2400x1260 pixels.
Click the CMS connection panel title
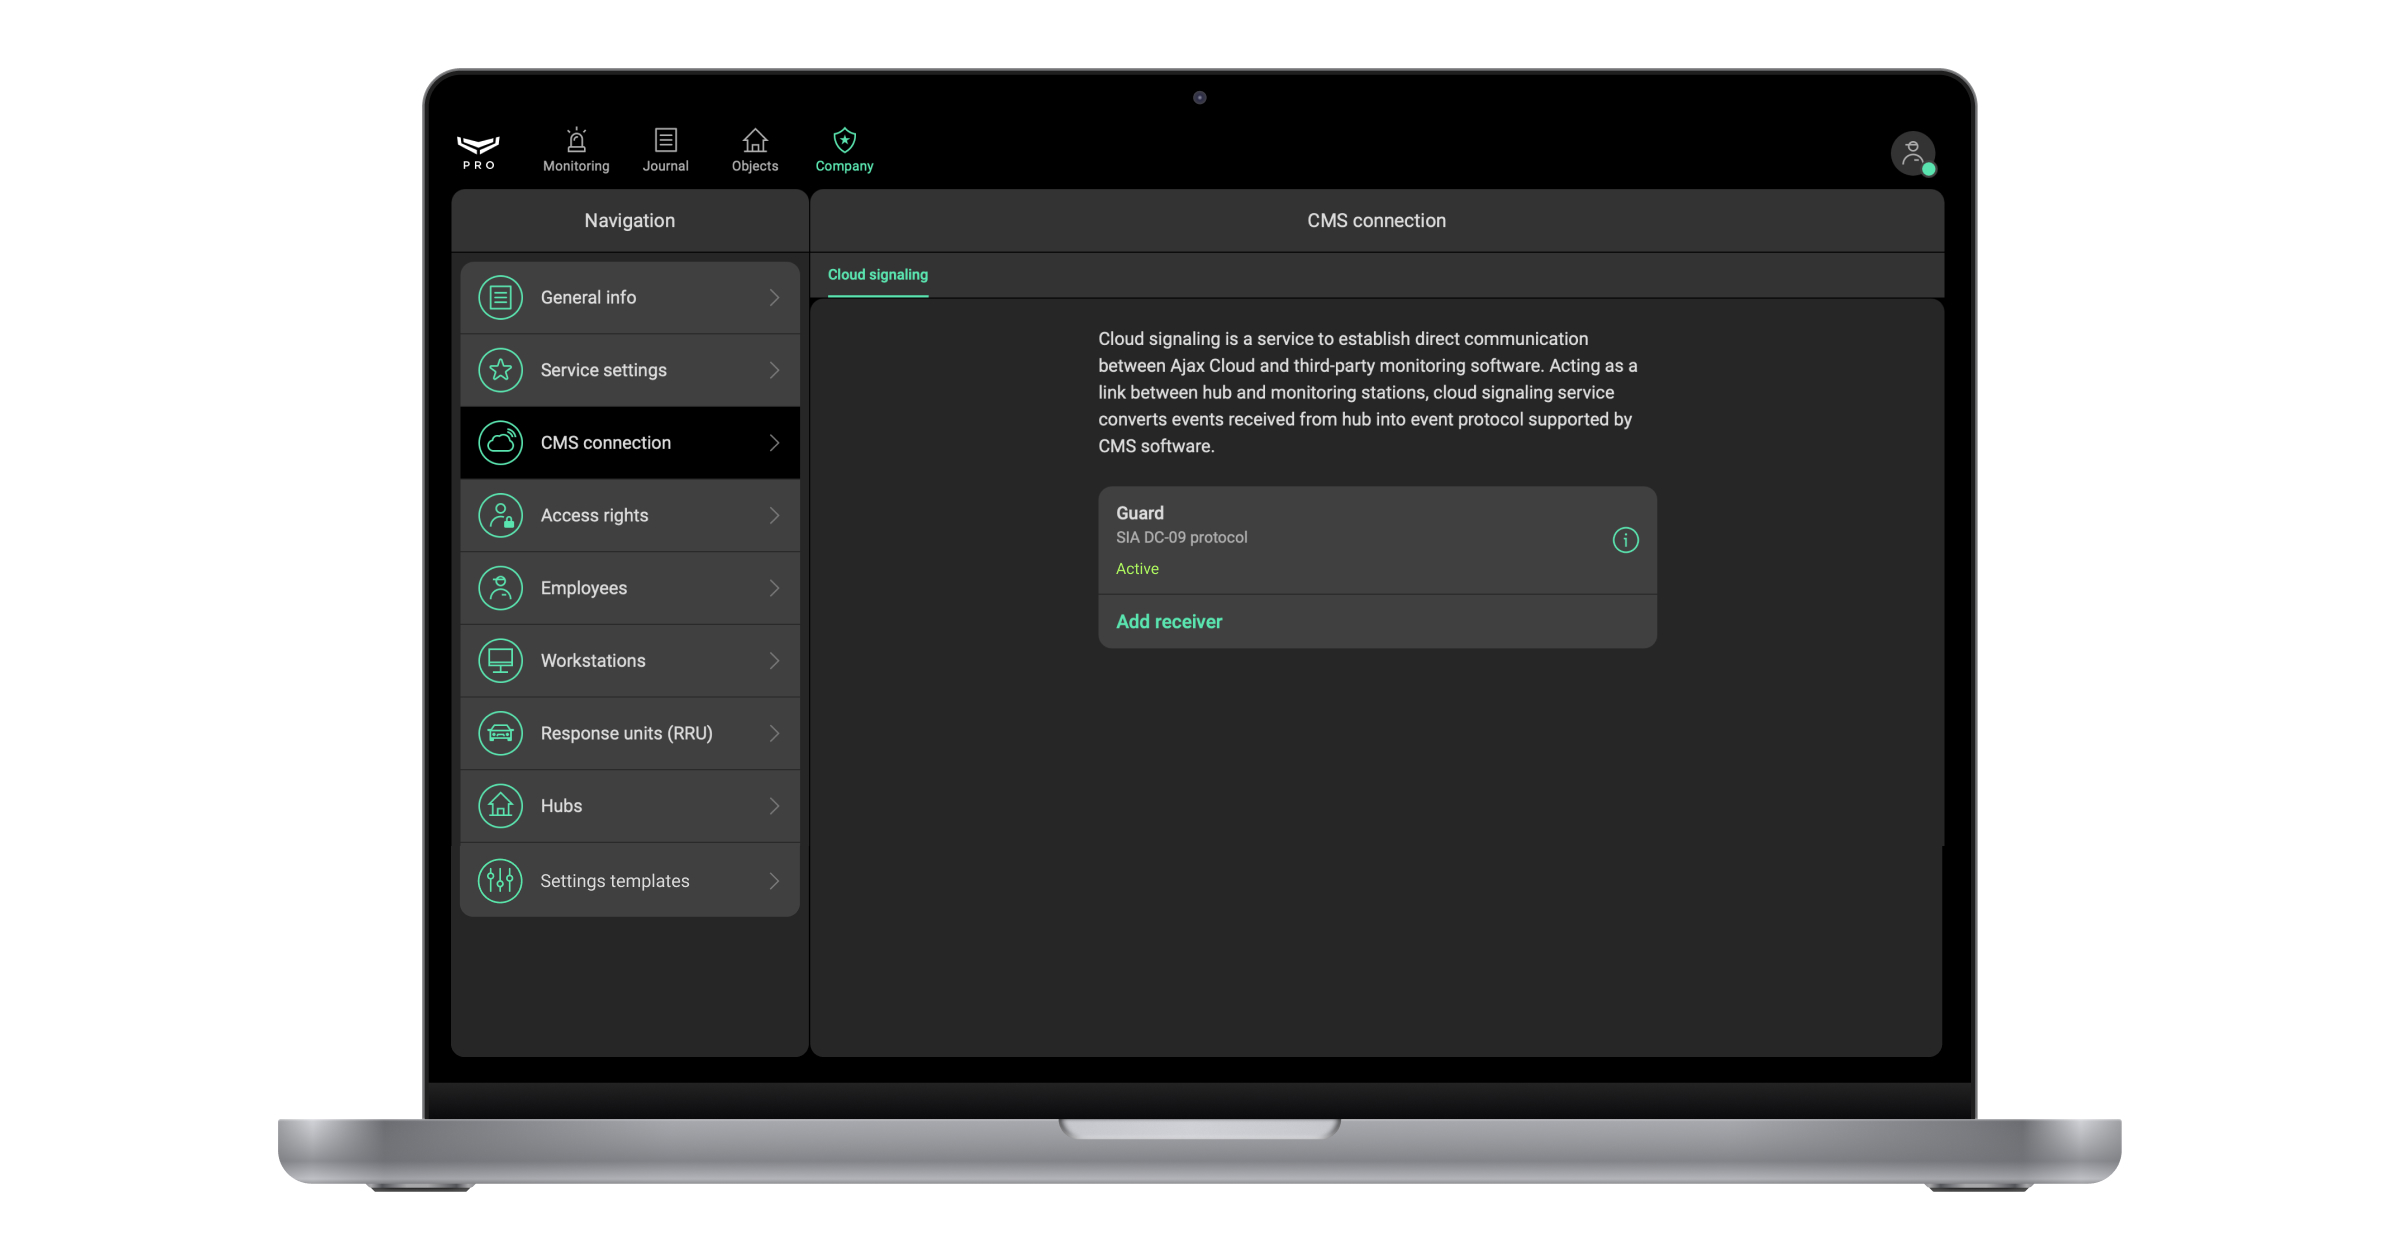tap(1377, 221)
